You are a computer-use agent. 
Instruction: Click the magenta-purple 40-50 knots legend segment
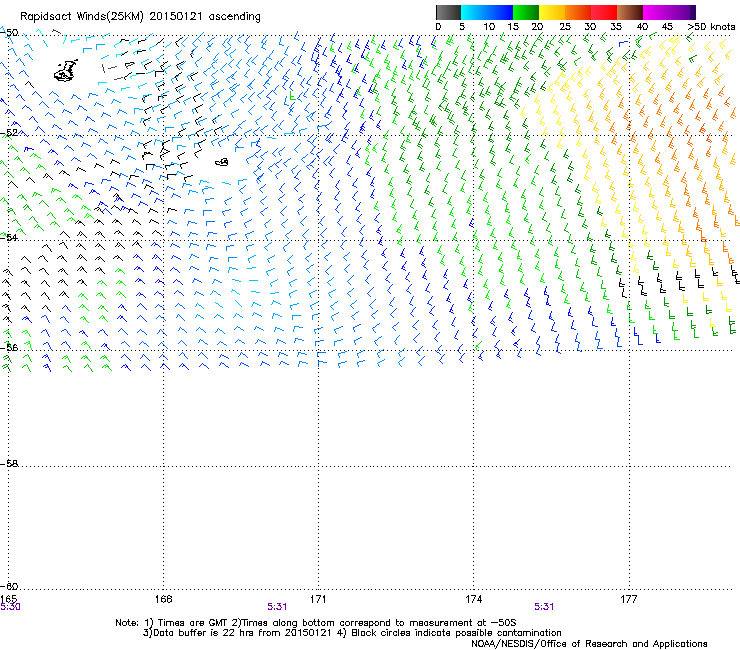click(x=669, y=12)
